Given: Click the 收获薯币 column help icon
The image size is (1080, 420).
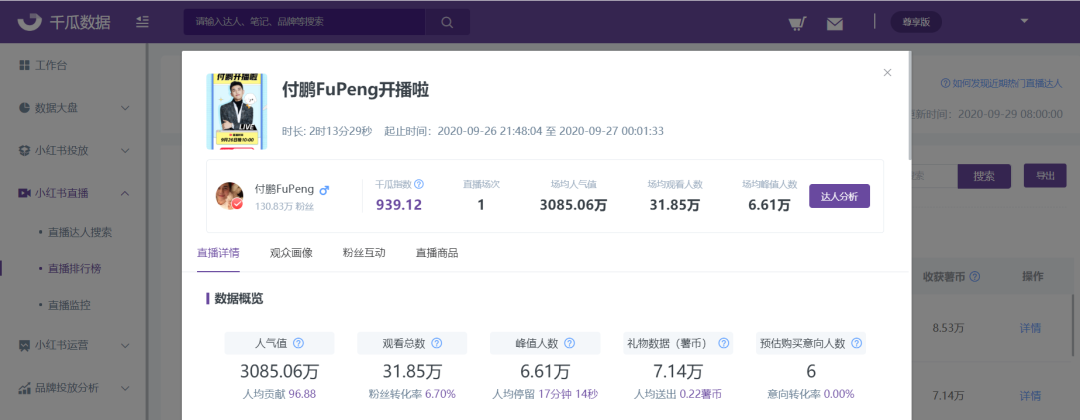Looking at the screenshot, I should (974, 277).
